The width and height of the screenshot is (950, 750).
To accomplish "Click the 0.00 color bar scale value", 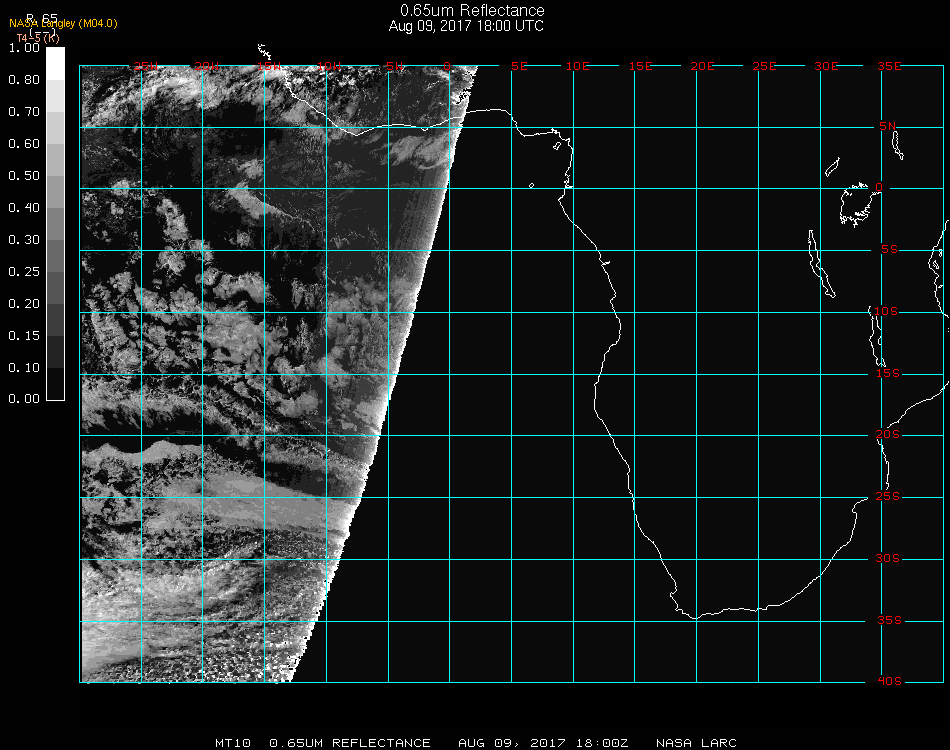I will pyautogui.click(x=24, y=399).
